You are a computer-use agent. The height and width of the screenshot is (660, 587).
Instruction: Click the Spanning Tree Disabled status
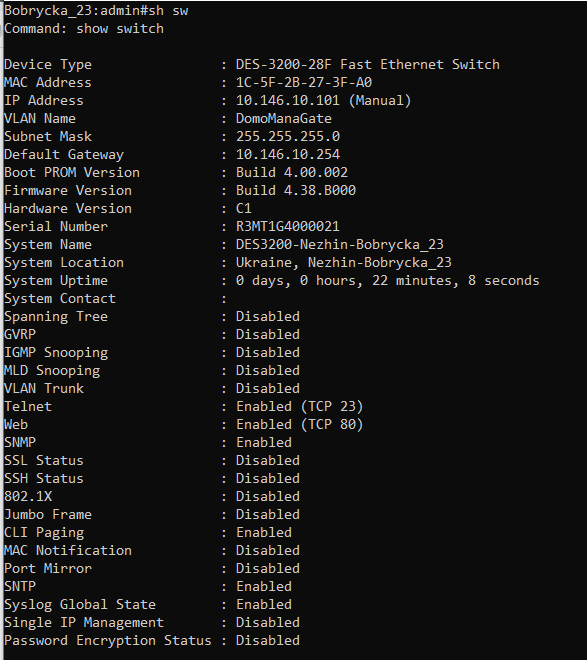pyautogui.click(x=268, y=317)
